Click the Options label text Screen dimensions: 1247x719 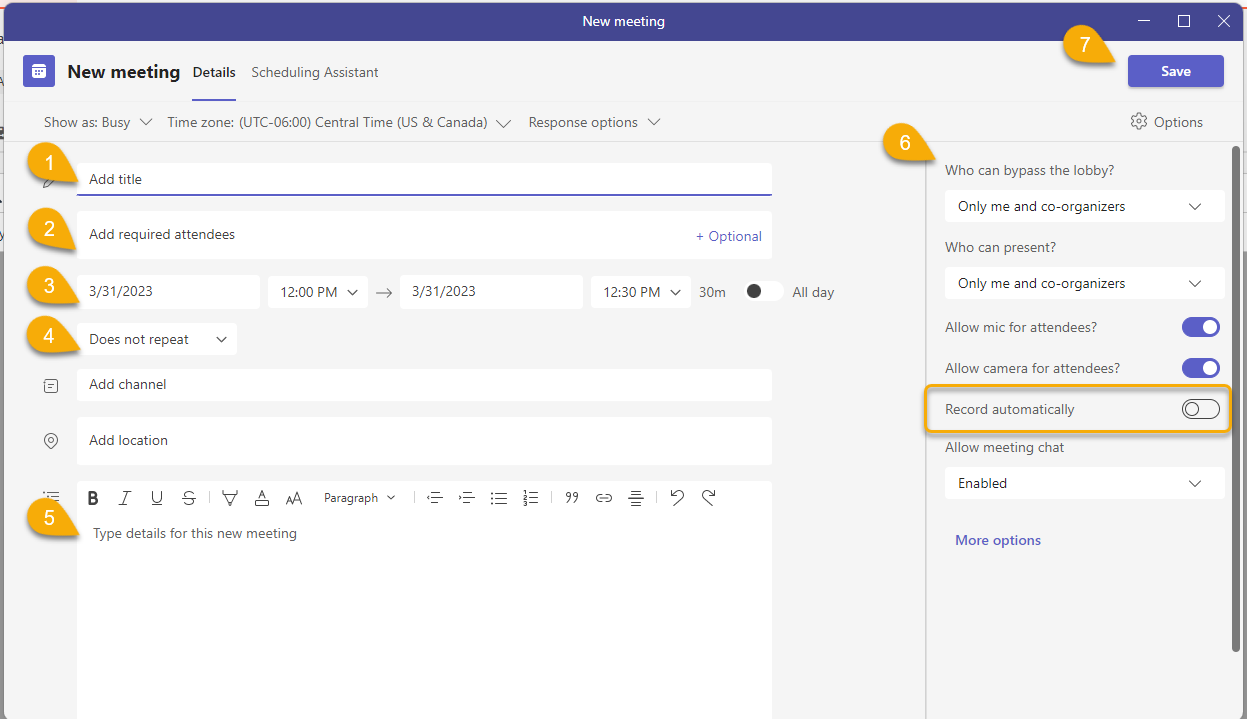coord(1178,122)
